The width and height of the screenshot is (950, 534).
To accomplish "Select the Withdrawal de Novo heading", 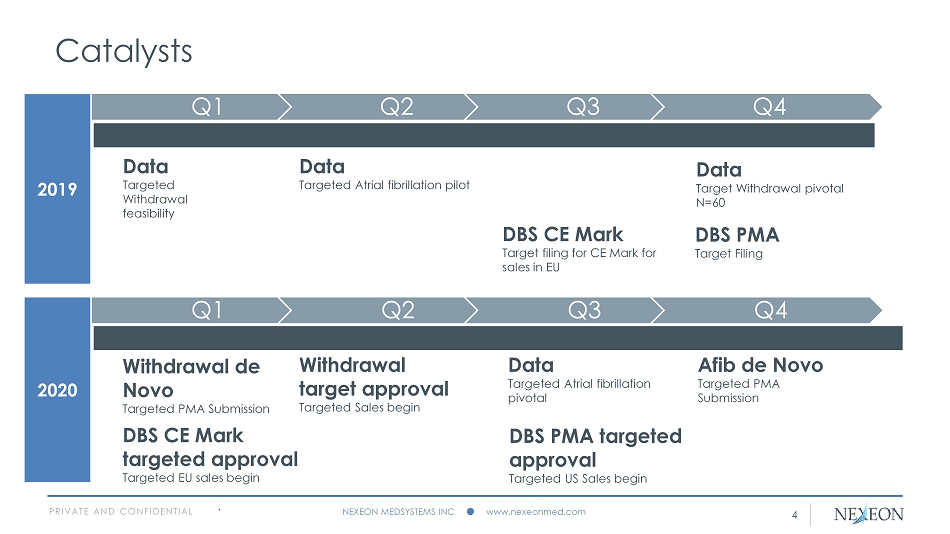I will (191, 378).
